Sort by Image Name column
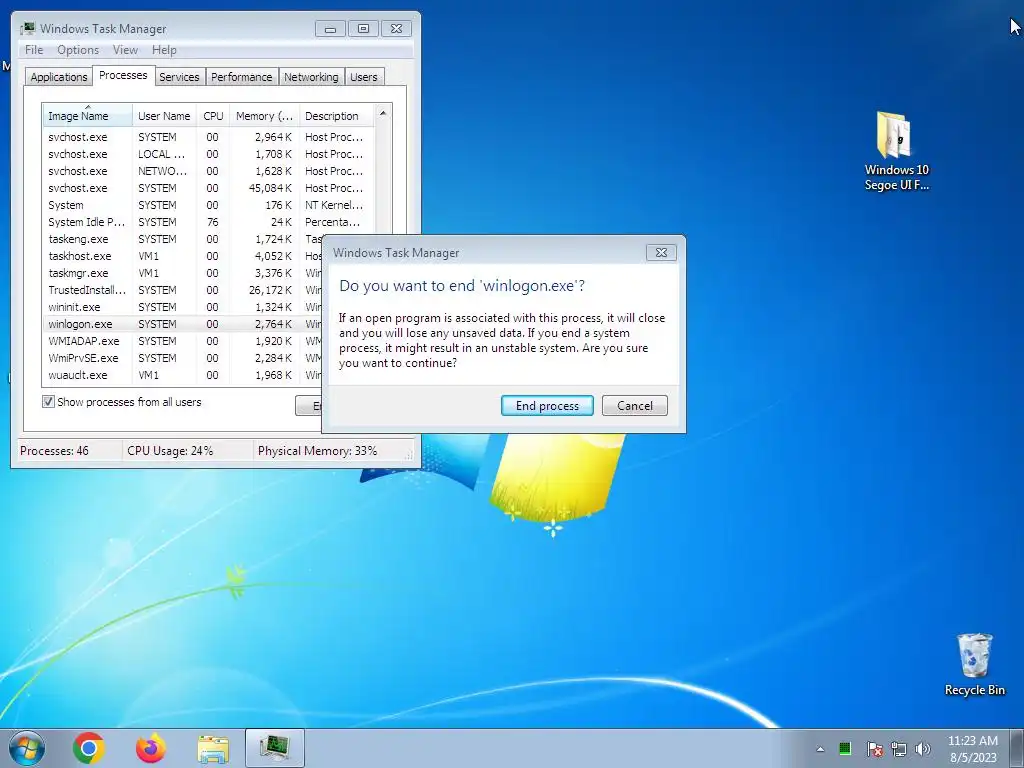Image resolution: width=1024 pixels, height=768 pixels. pos(88,116)
